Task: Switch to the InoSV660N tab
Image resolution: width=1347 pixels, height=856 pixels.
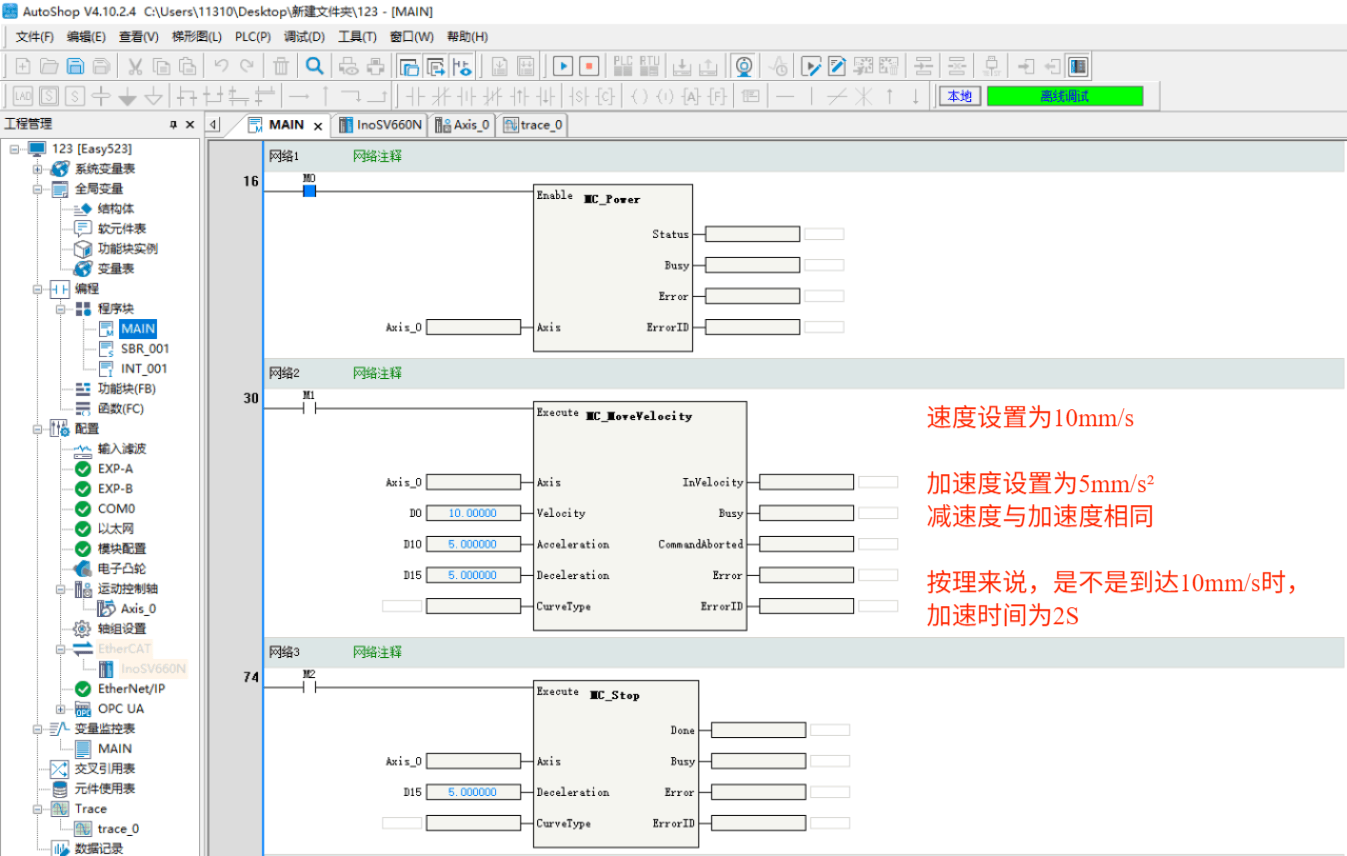Action: [x=381, y=125]
